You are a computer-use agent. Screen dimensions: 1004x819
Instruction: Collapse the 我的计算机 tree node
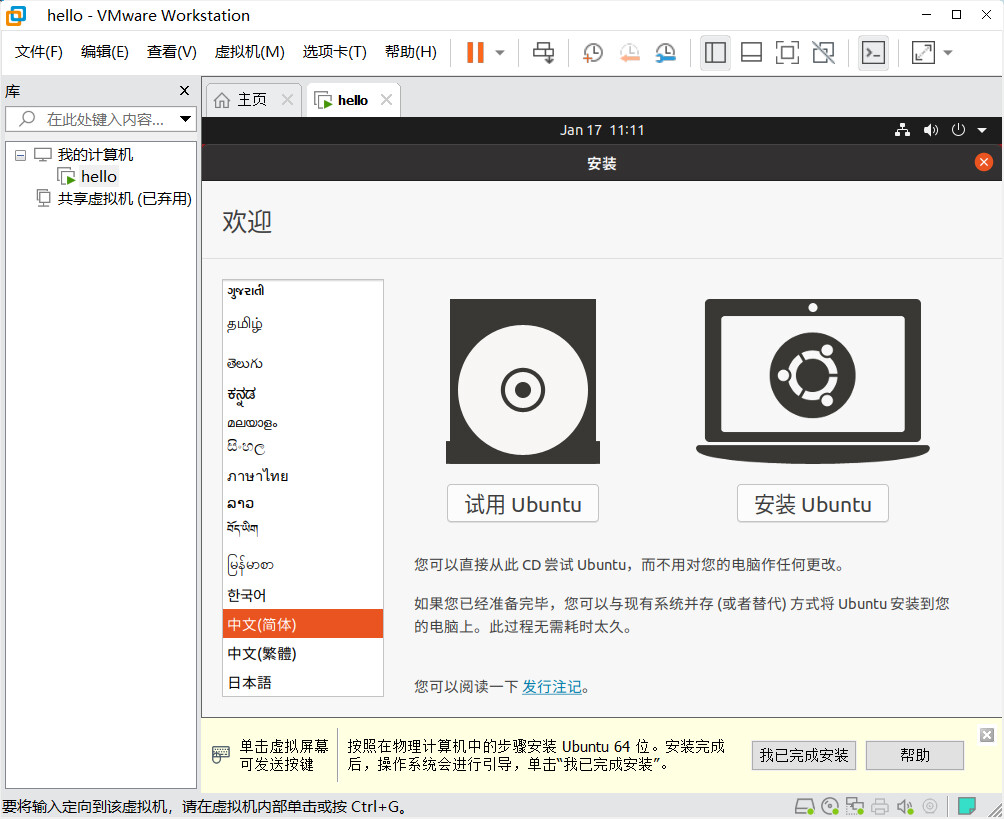[x=20, y=155]
